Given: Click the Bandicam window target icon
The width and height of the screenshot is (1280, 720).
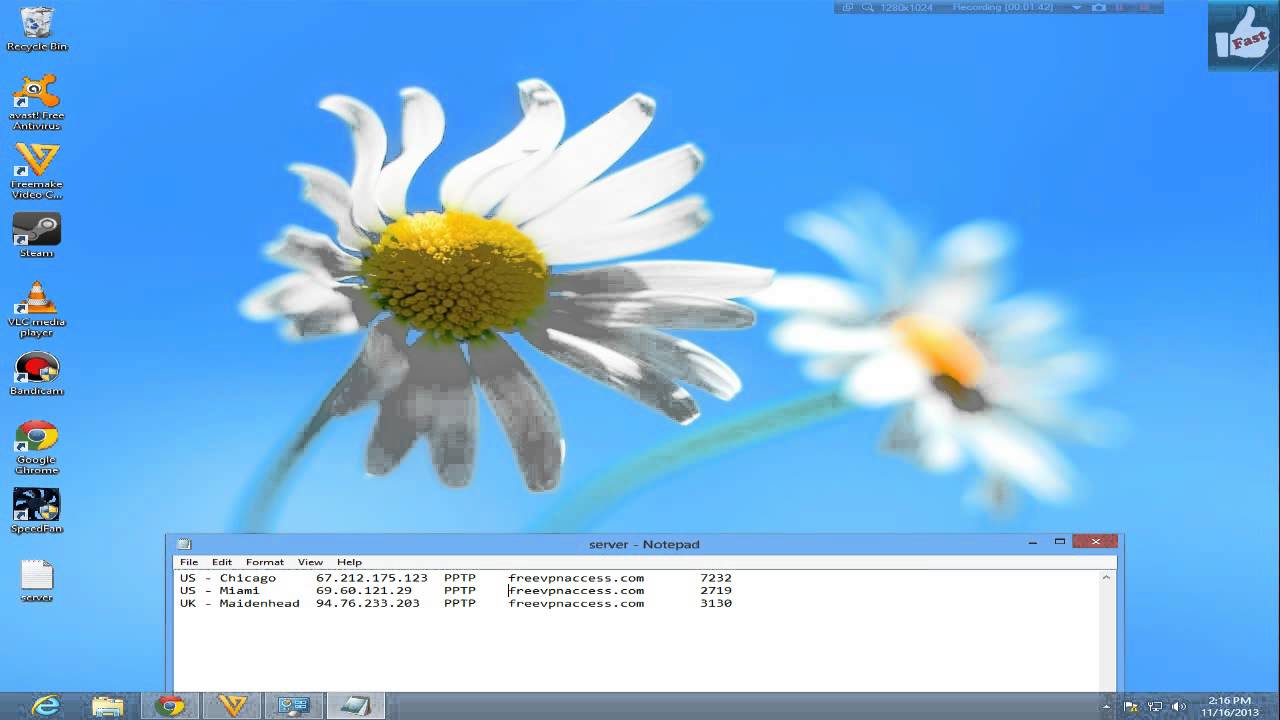Looking at the screenshot, I should 848,7.
